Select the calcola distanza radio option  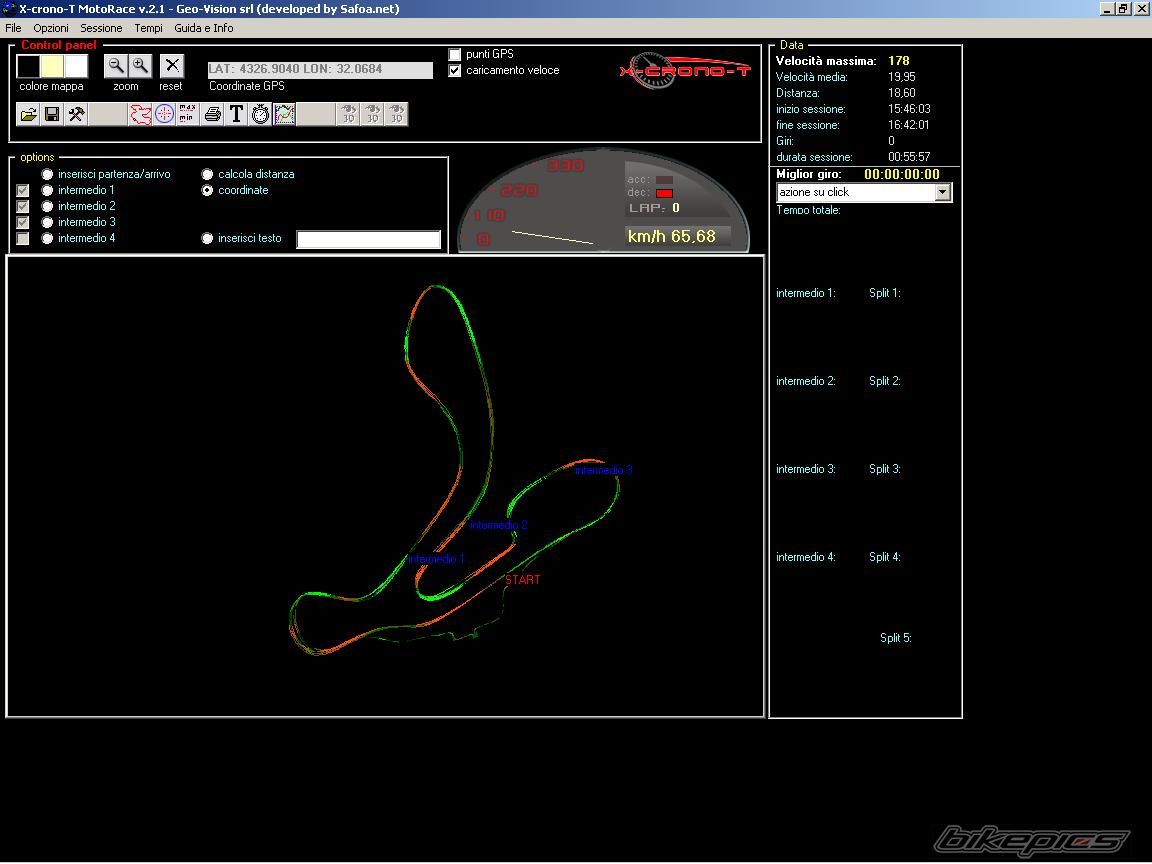click(x=208, y=175)
